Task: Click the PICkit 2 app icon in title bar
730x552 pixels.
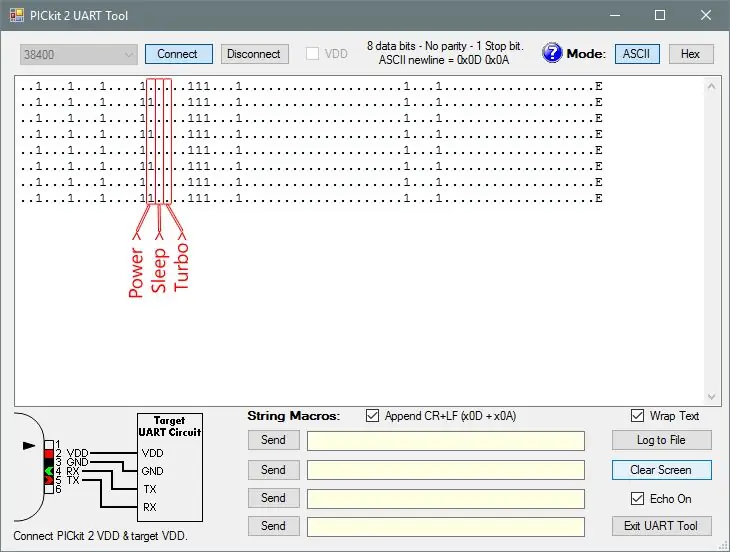Action: [x=16, y=15]
